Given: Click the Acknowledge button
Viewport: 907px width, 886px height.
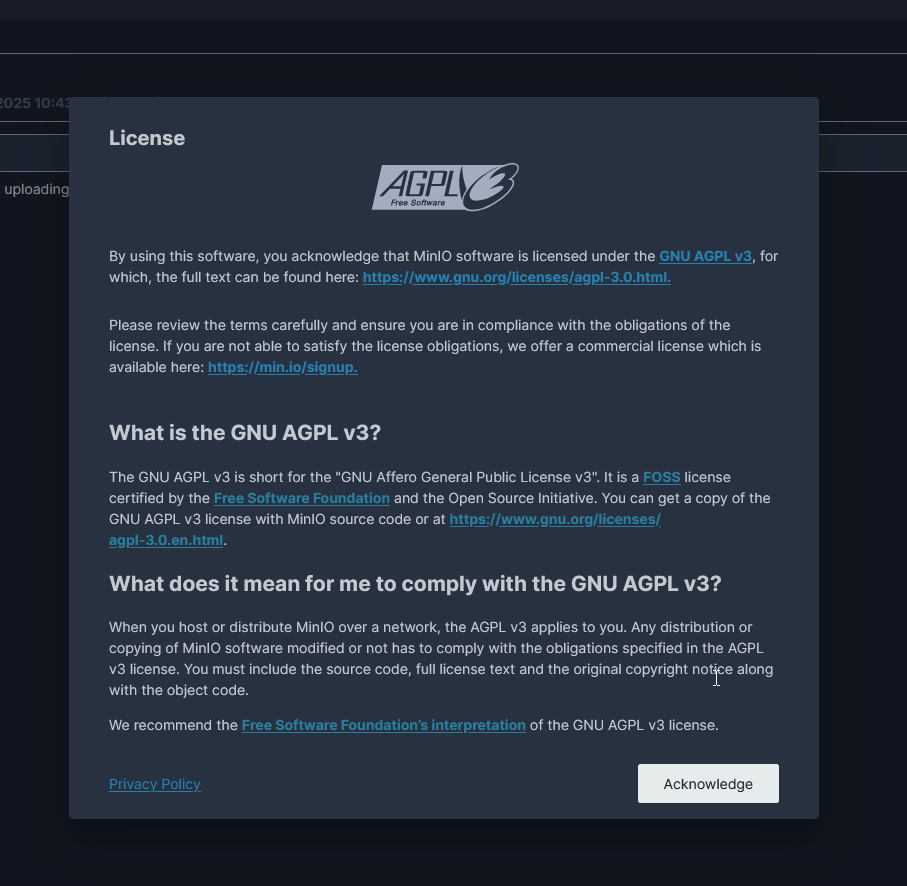Looking at the screenshot, I should tap(708, 783).
